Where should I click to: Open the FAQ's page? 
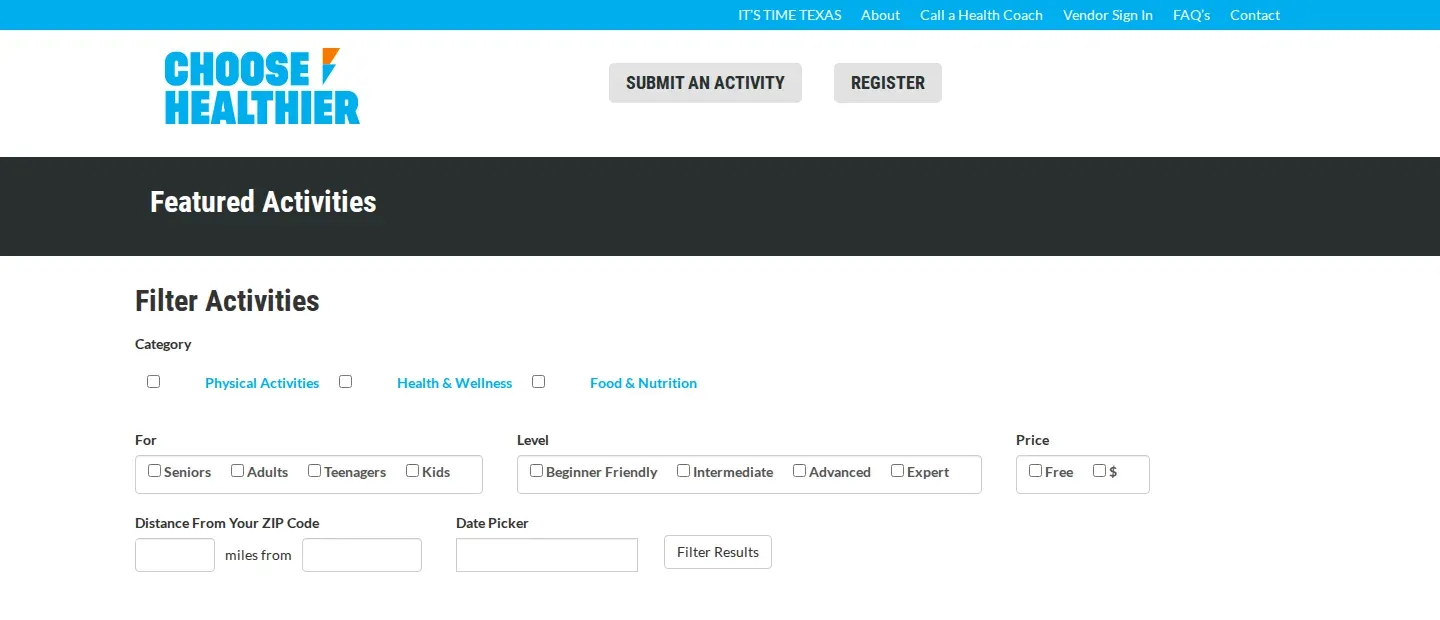[1192, 15]
